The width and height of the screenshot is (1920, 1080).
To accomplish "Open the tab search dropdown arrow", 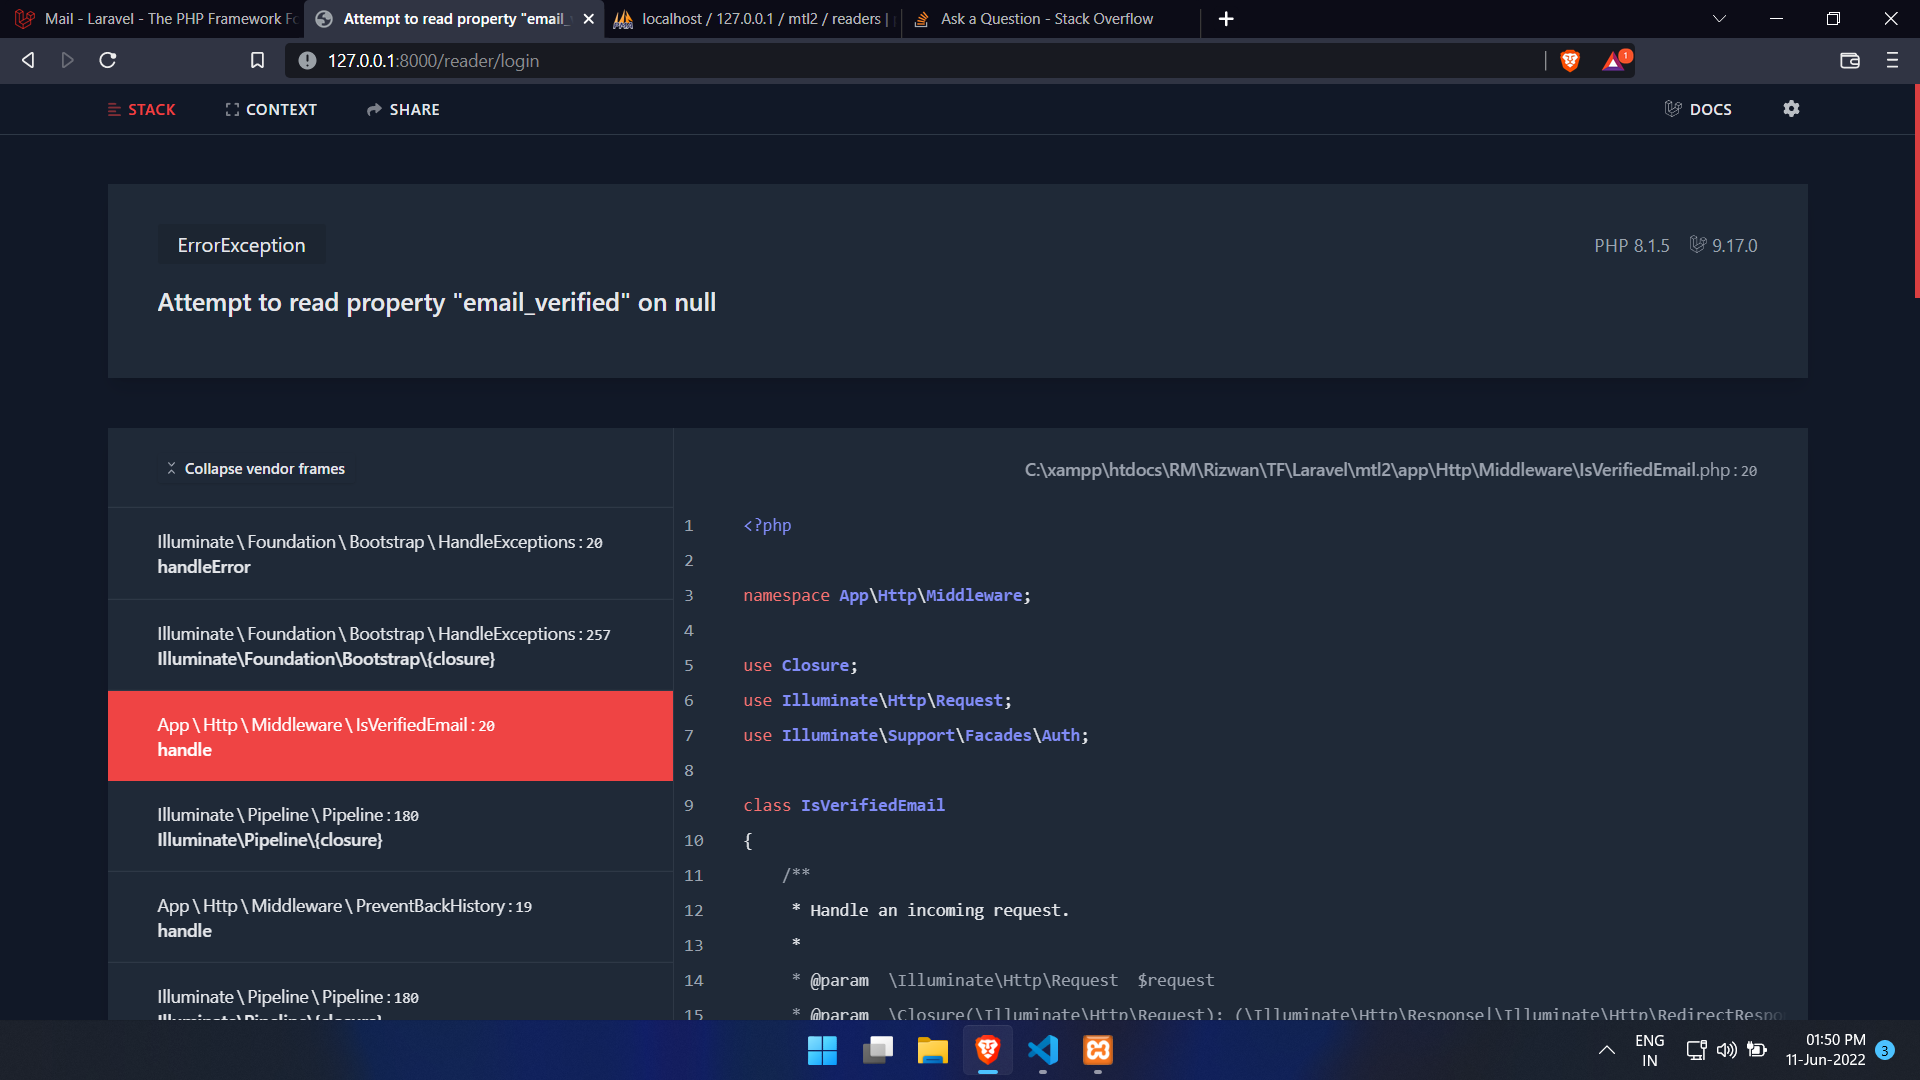I will (1719, 19).
